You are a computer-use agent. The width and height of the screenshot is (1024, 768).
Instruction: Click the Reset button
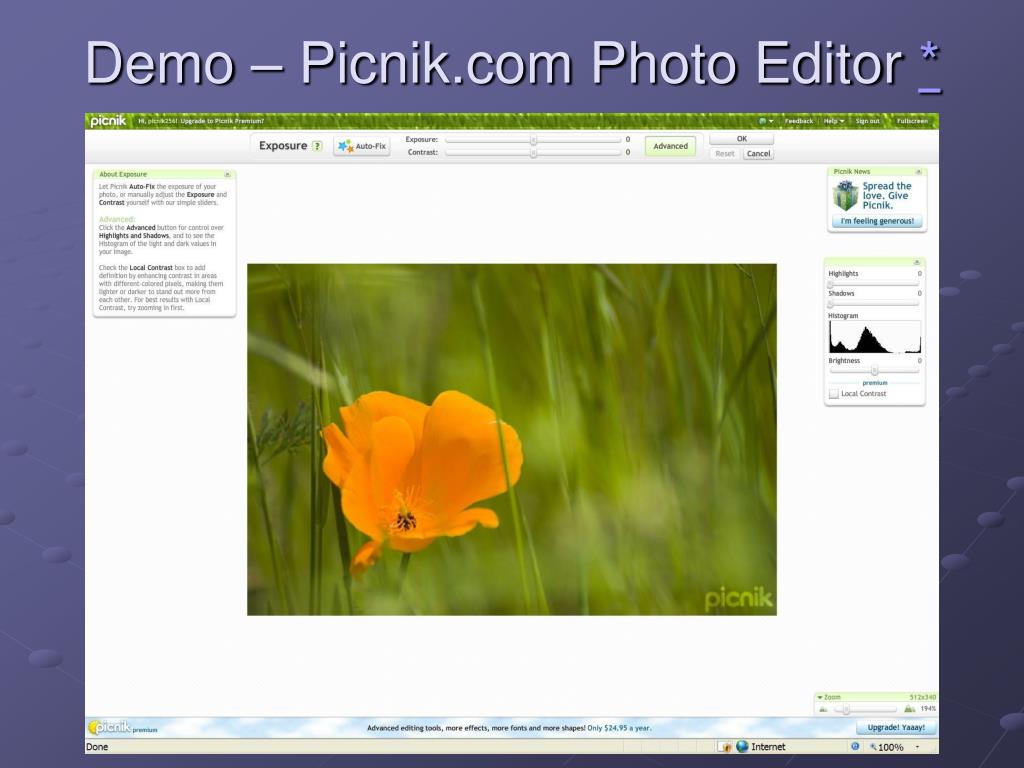(725, 153)
